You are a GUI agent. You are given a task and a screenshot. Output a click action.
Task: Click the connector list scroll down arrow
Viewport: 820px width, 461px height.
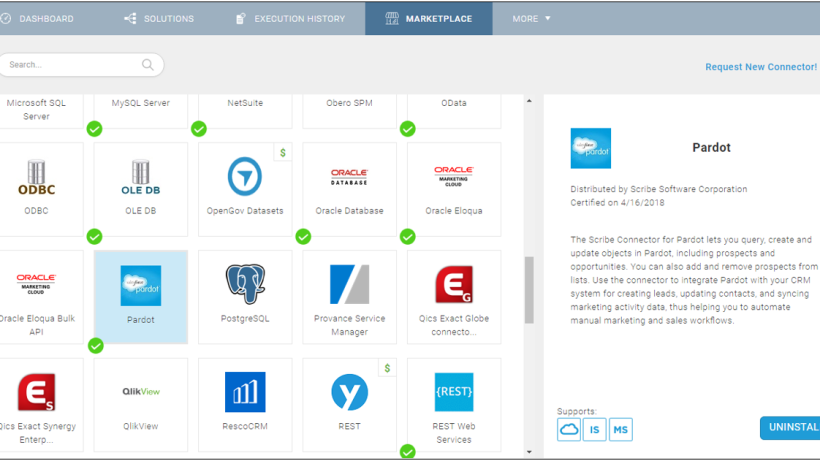tap(529, 452)
